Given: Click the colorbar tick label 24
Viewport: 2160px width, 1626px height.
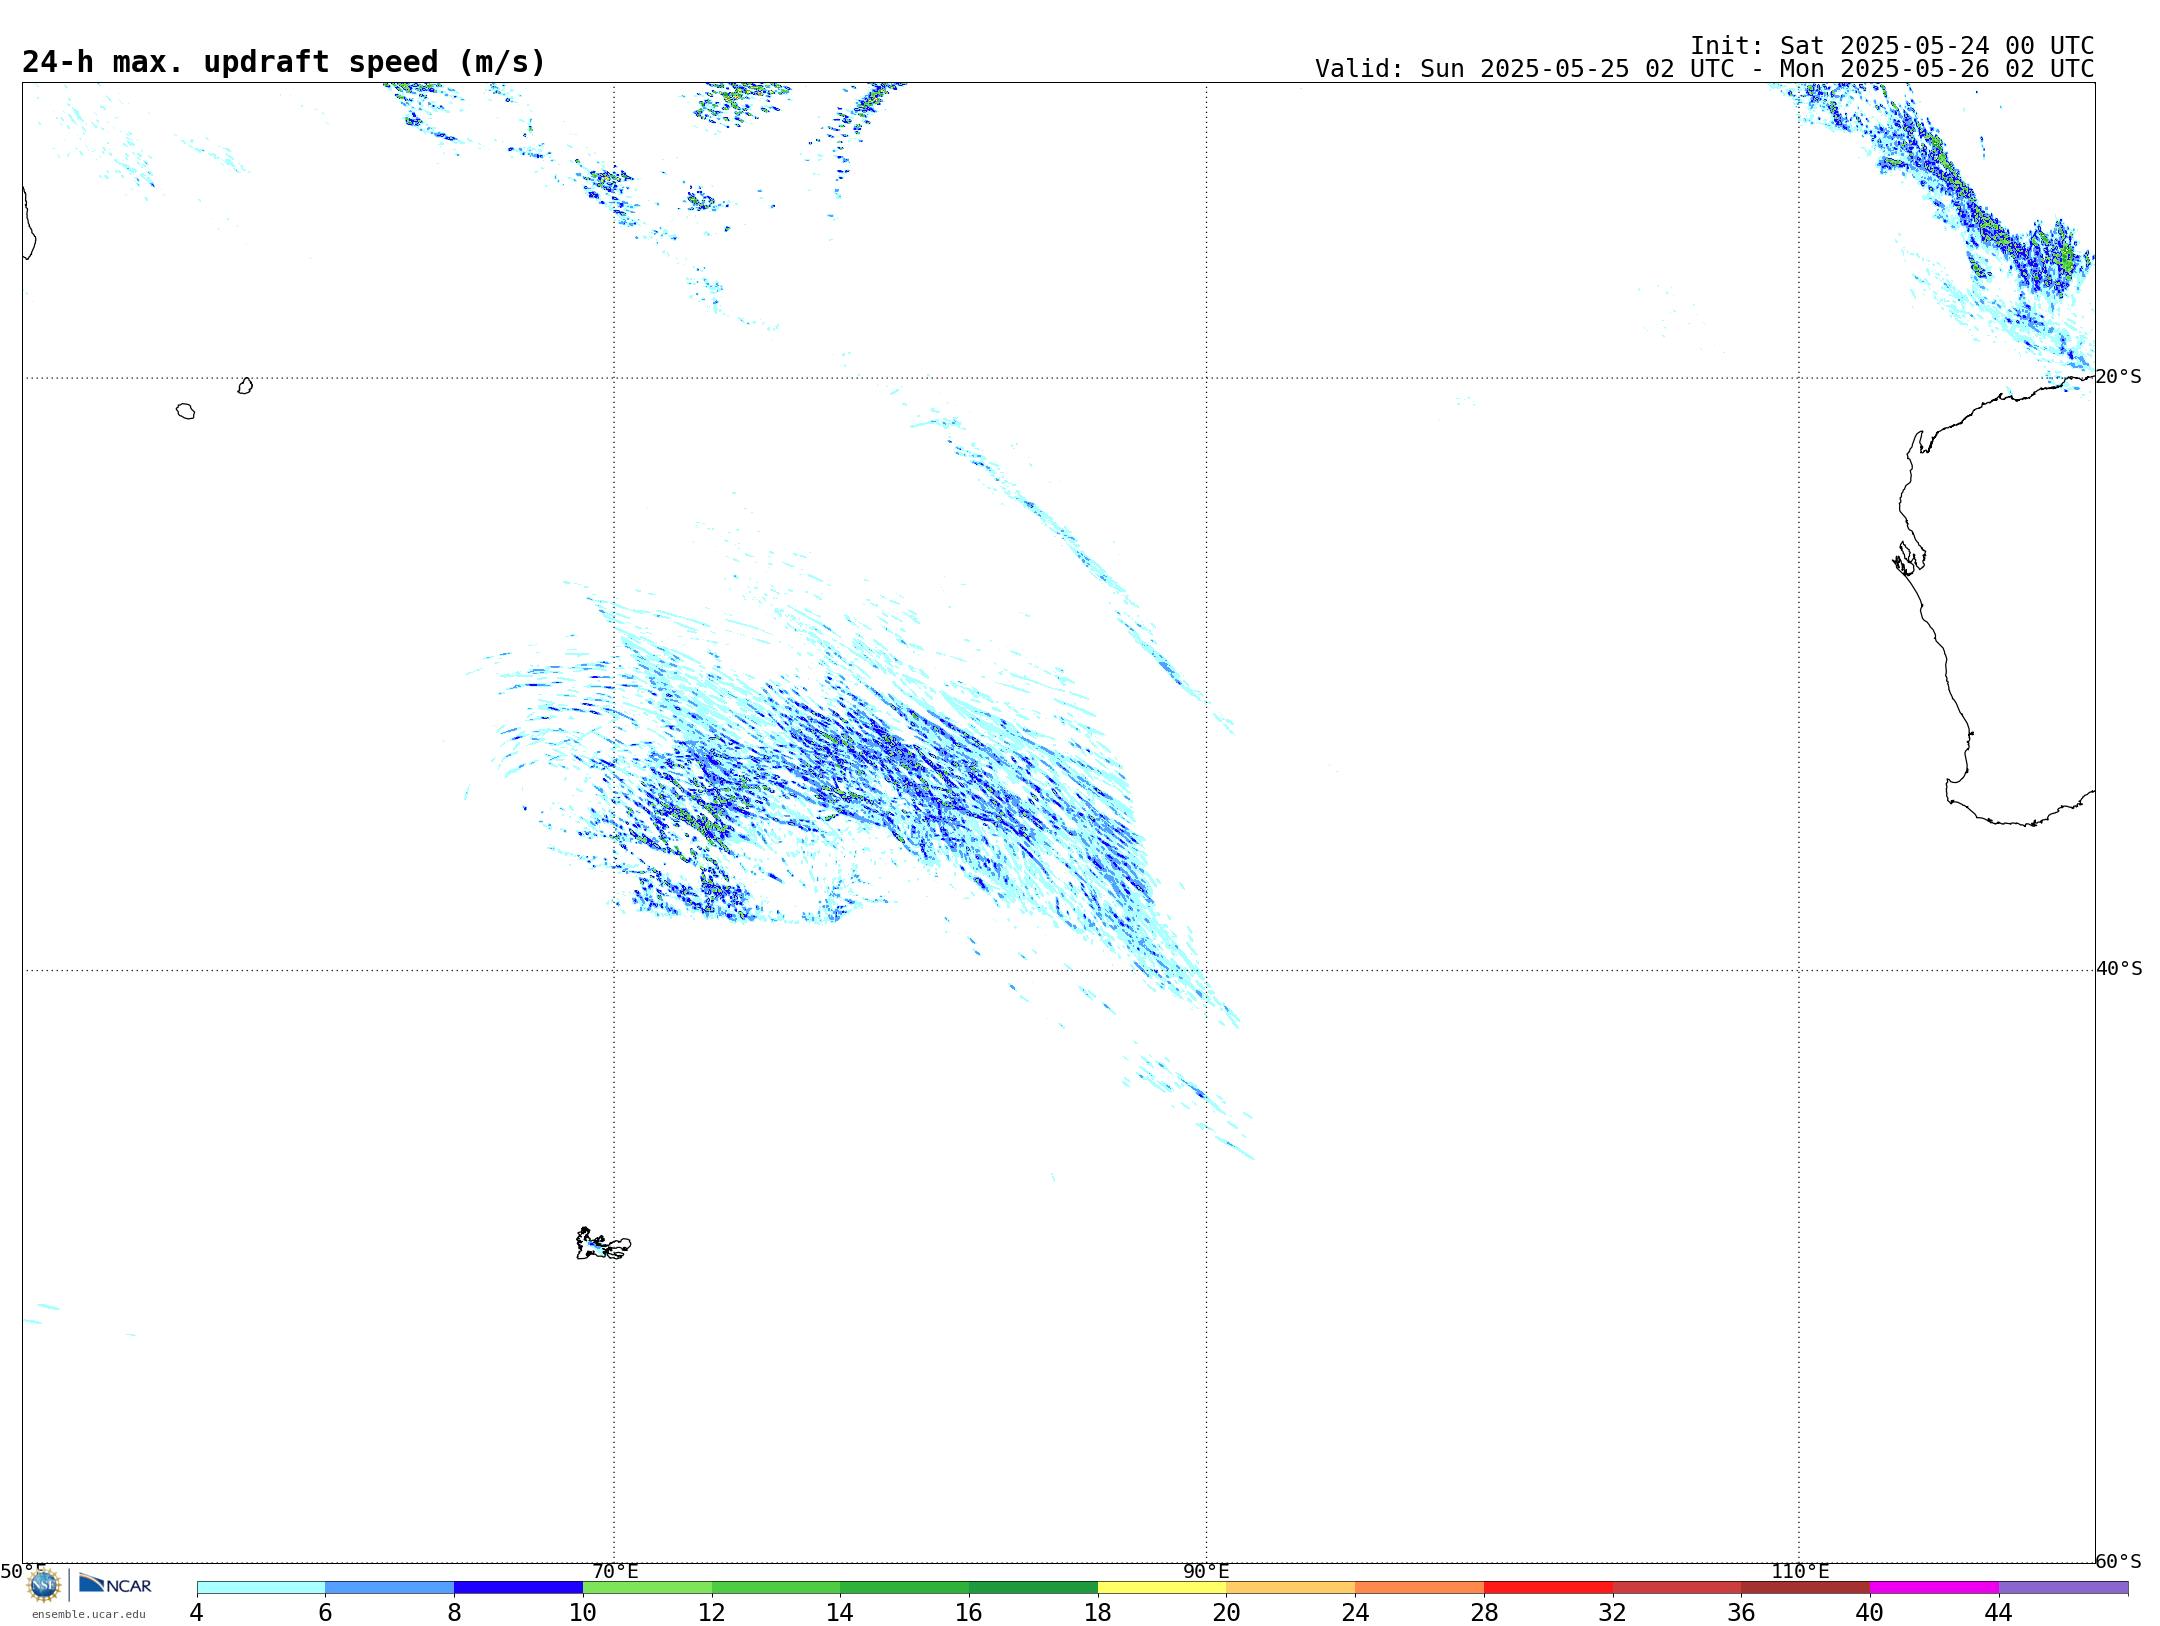Looking at the screenshot, I should (1355, 1613).
